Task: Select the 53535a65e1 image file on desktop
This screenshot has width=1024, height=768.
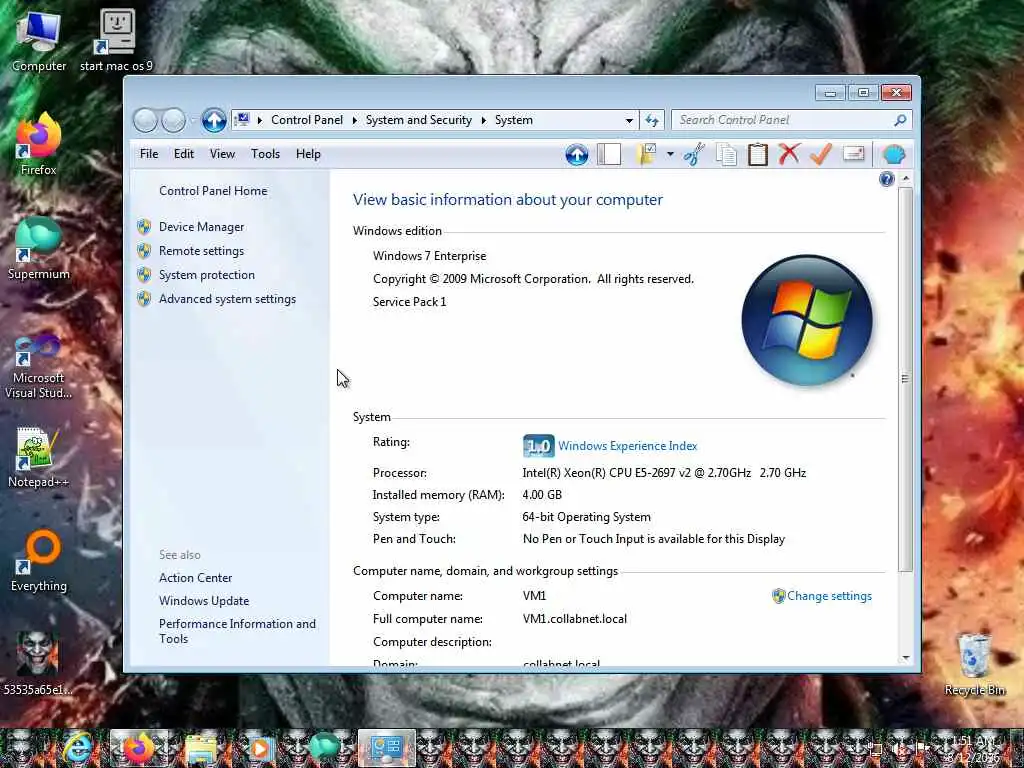Action: click(37, 664)
